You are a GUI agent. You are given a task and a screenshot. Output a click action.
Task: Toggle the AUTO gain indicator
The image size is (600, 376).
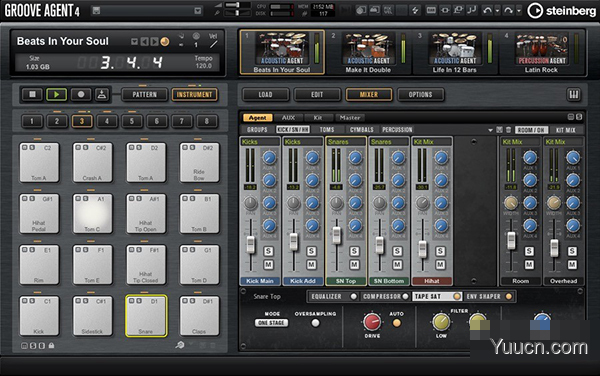(397, 323)
